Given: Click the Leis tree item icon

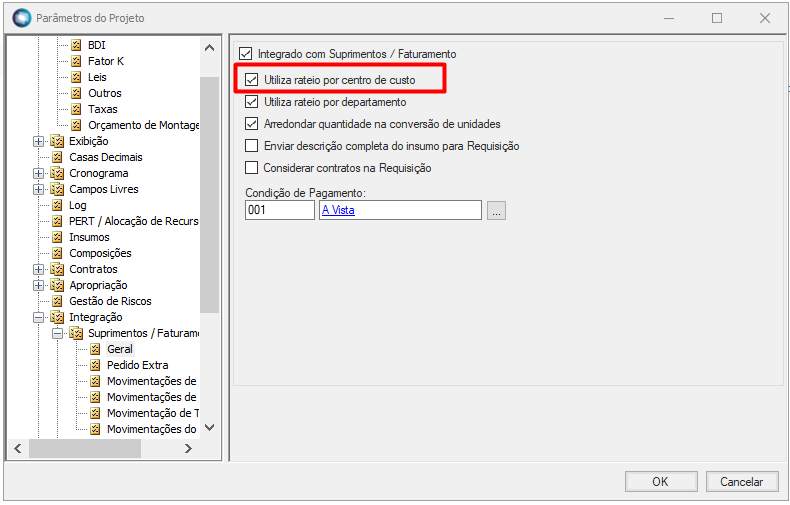Looking at the screenshot, I should (x=77, y=77).
